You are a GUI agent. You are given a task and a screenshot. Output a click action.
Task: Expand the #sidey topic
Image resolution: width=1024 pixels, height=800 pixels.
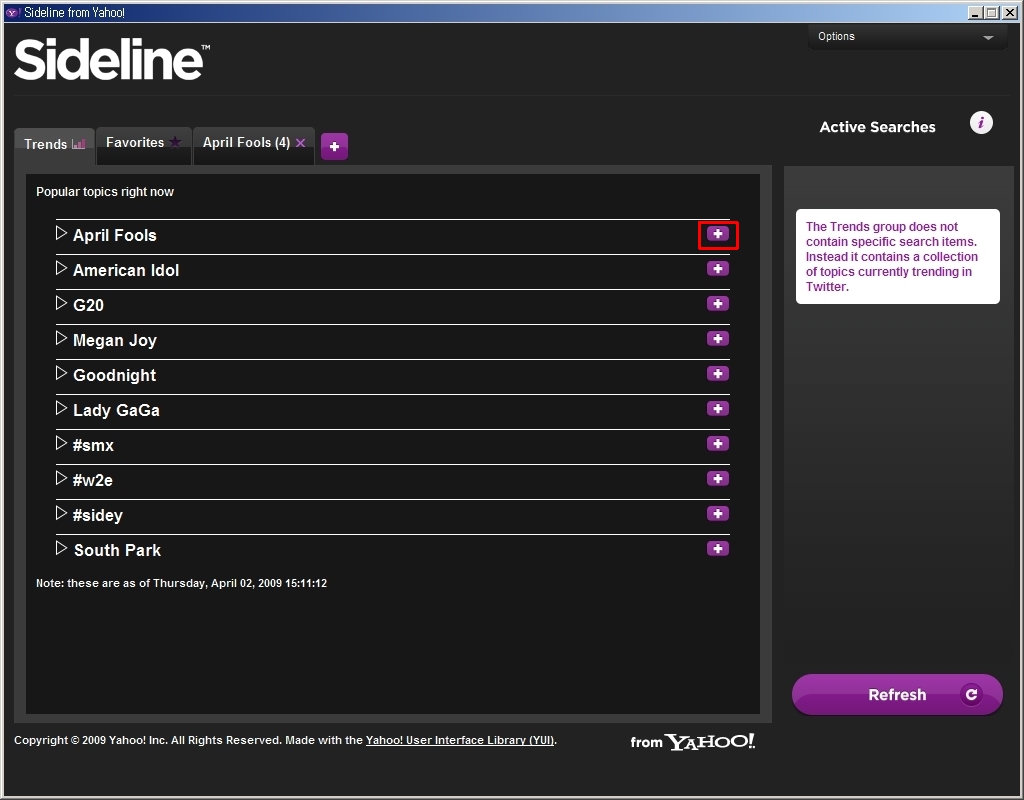point(61,513)
